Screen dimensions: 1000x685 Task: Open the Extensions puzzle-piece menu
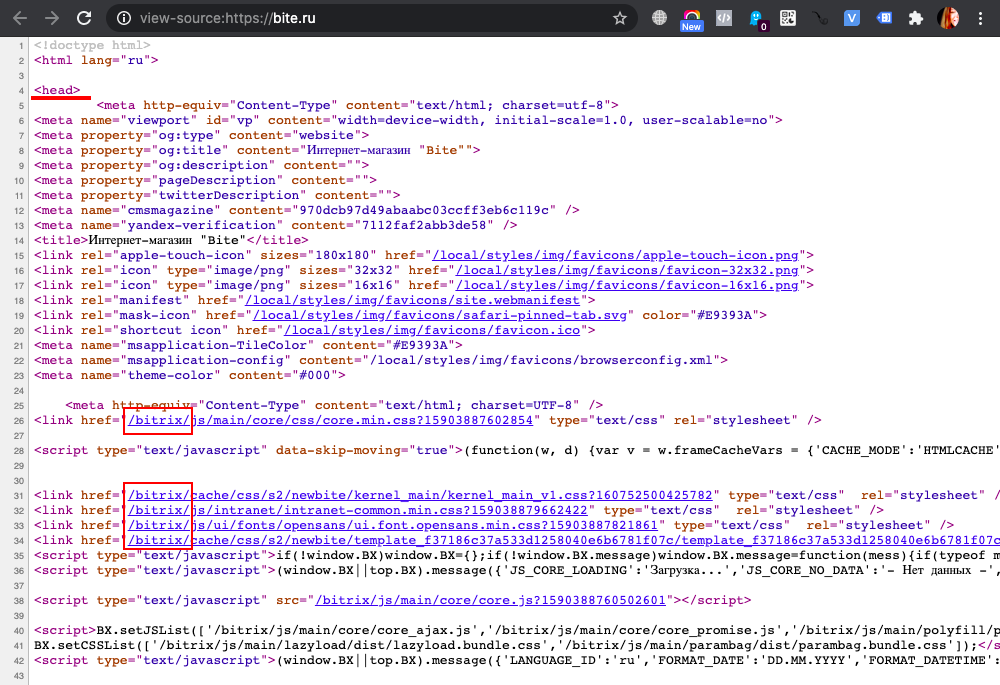point(916,18)
